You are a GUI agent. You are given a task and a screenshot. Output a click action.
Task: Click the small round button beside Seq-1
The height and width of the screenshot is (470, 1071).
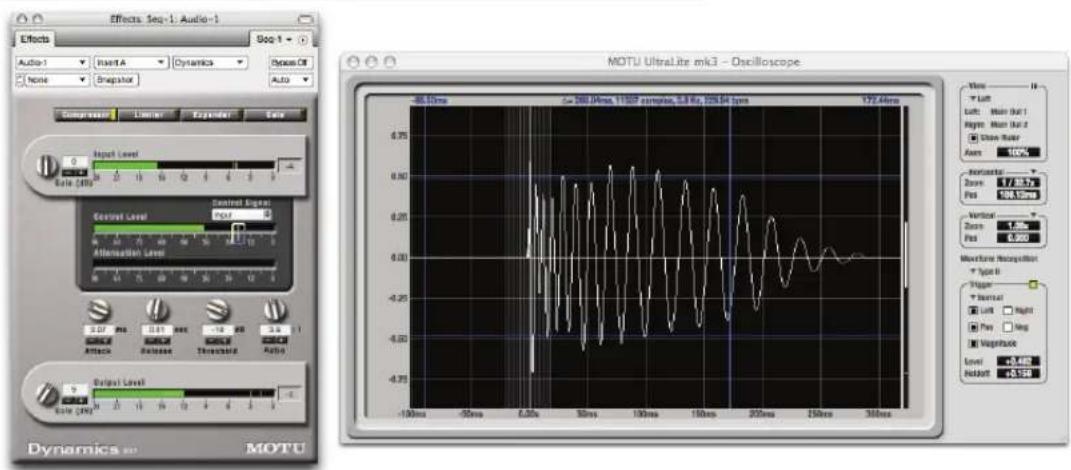[x=303, y=40]
